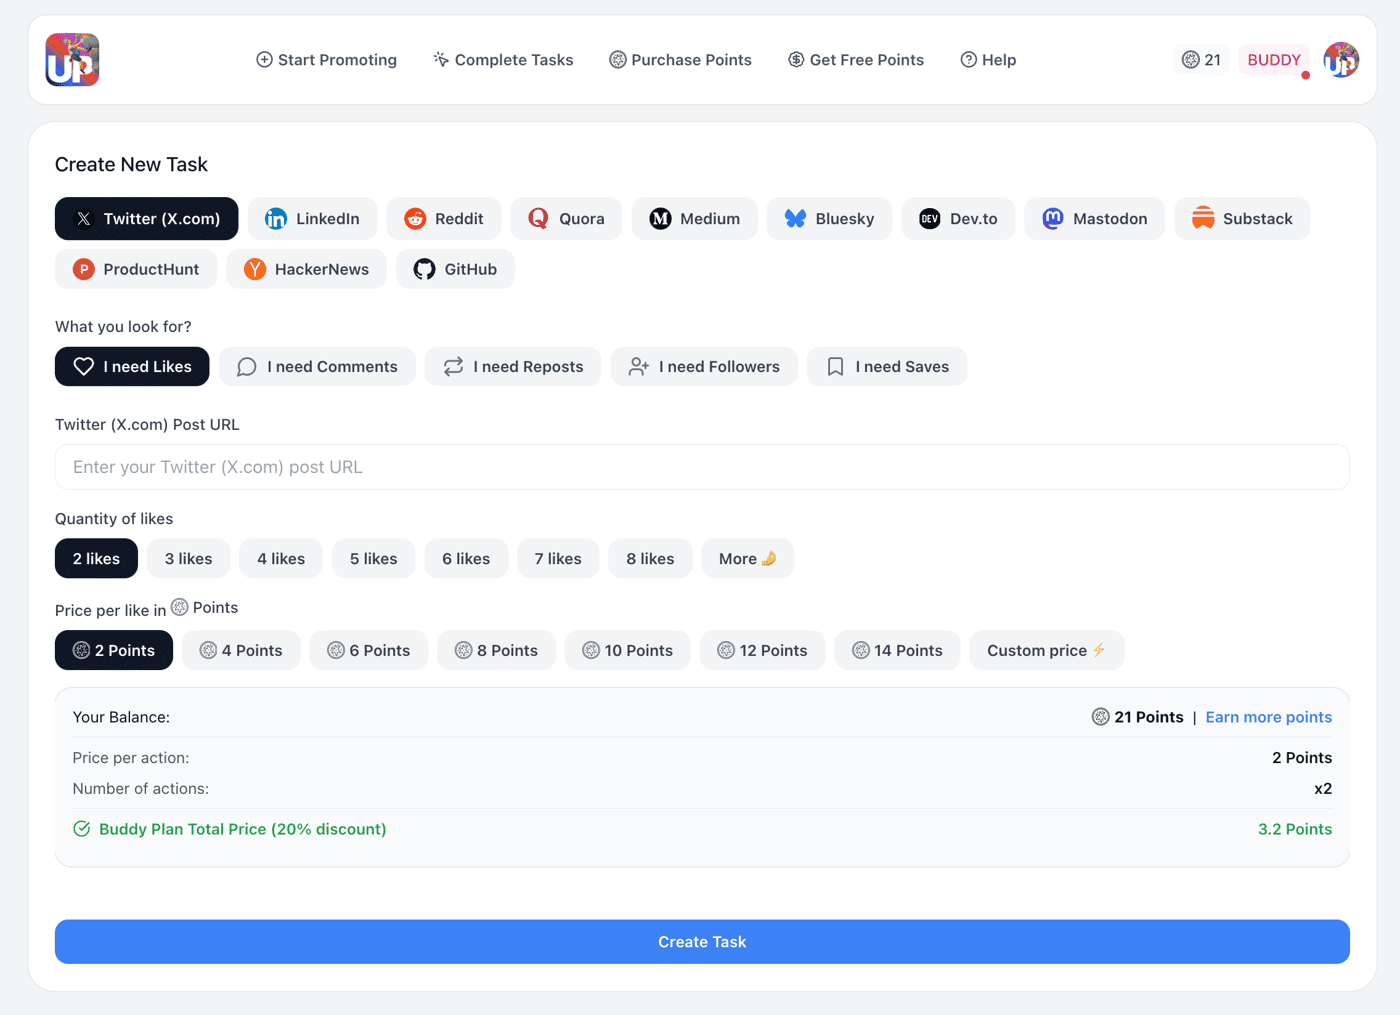
Task: Open the user avatar in the top right
Action: coord(1341,60)
